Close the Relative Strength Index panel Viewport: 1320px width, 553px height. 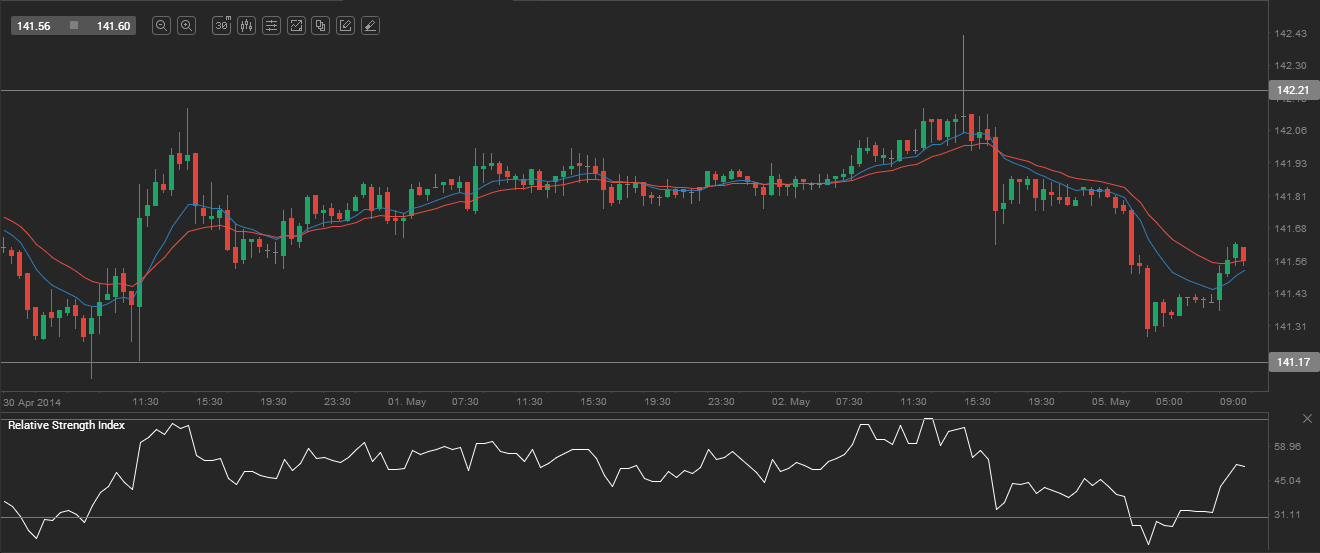(x=1307, y=418)
